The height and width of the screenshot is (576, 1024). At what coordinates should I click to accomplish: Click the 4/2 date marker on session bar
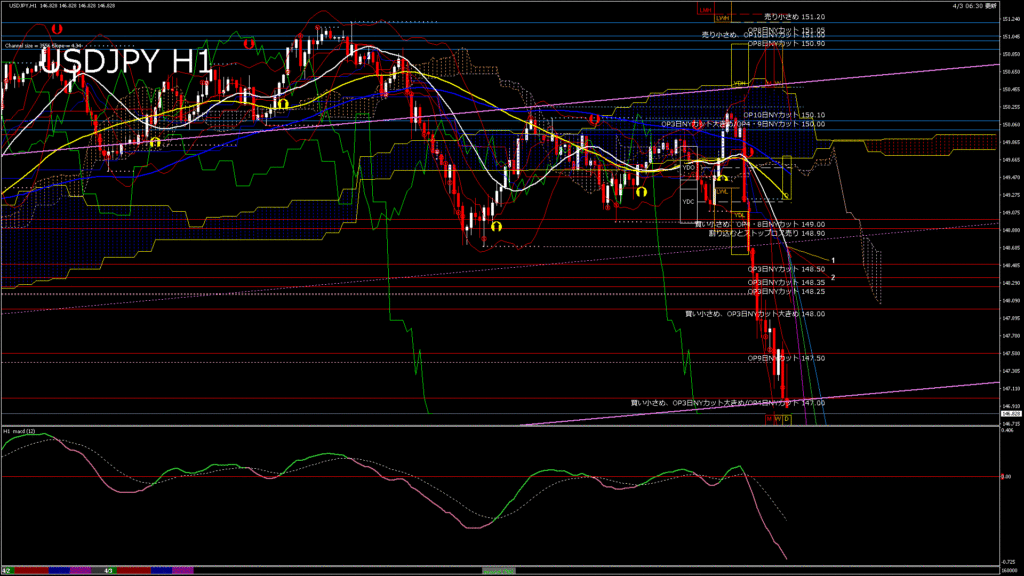(7, 571)
